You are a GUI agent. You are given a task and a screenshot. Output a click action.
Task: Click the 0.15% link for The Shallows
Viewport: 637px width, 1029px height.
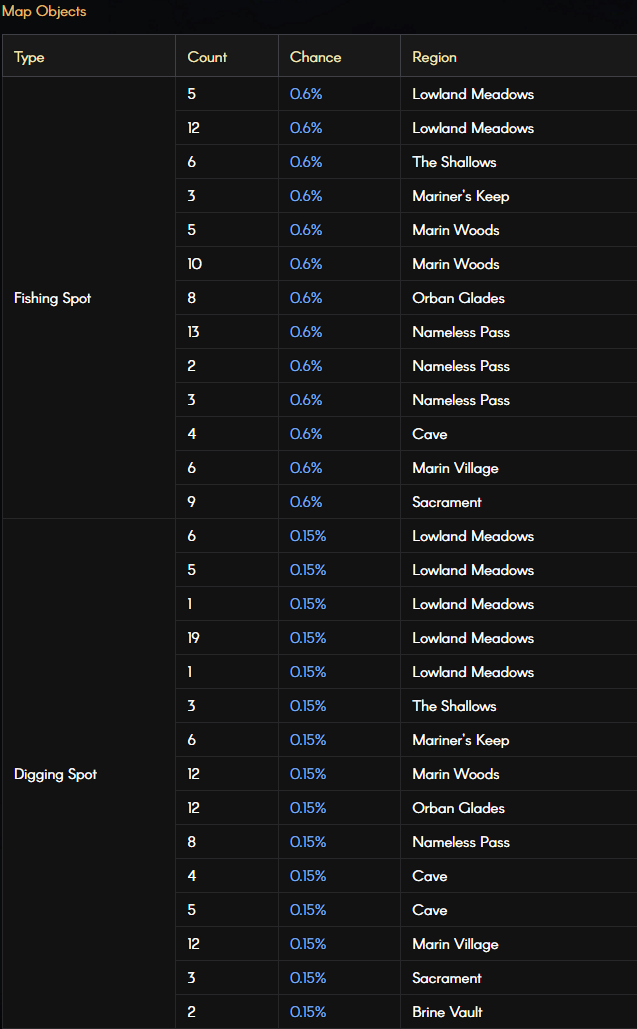point(308,706)
